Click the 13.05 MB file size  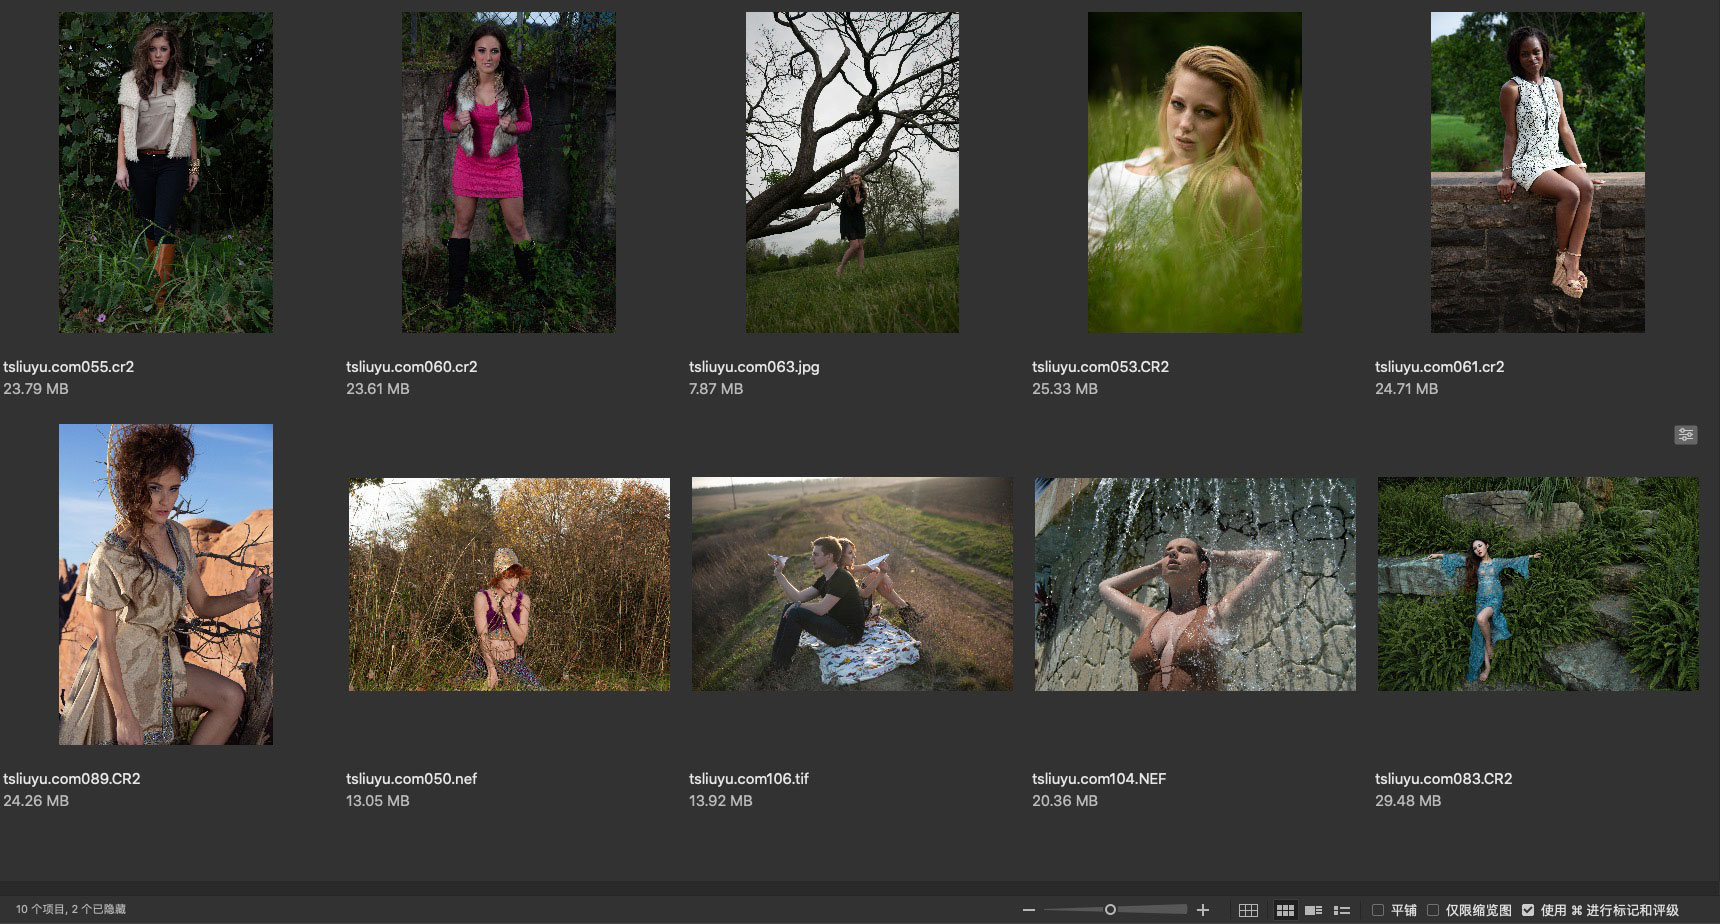coord(378,801)
